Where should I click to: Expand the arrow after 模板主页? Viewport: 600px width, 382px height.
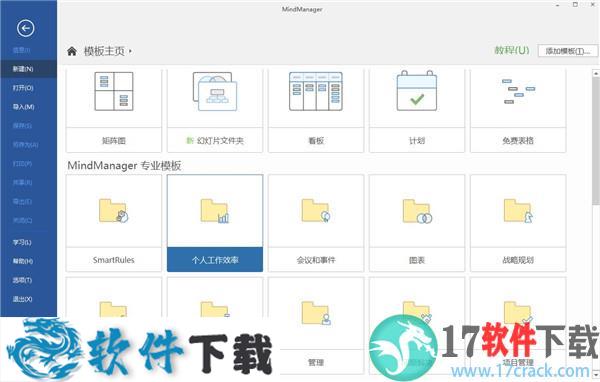tap(130, 51)
